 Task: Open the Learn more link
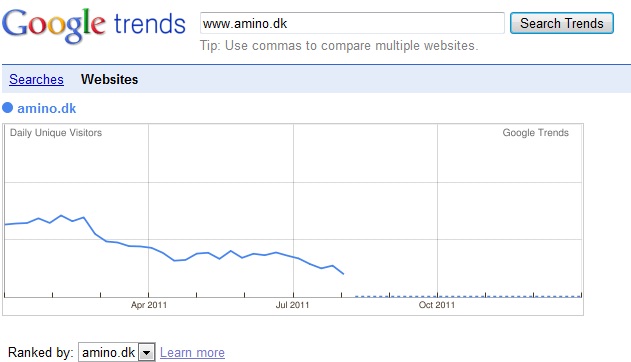192,352
